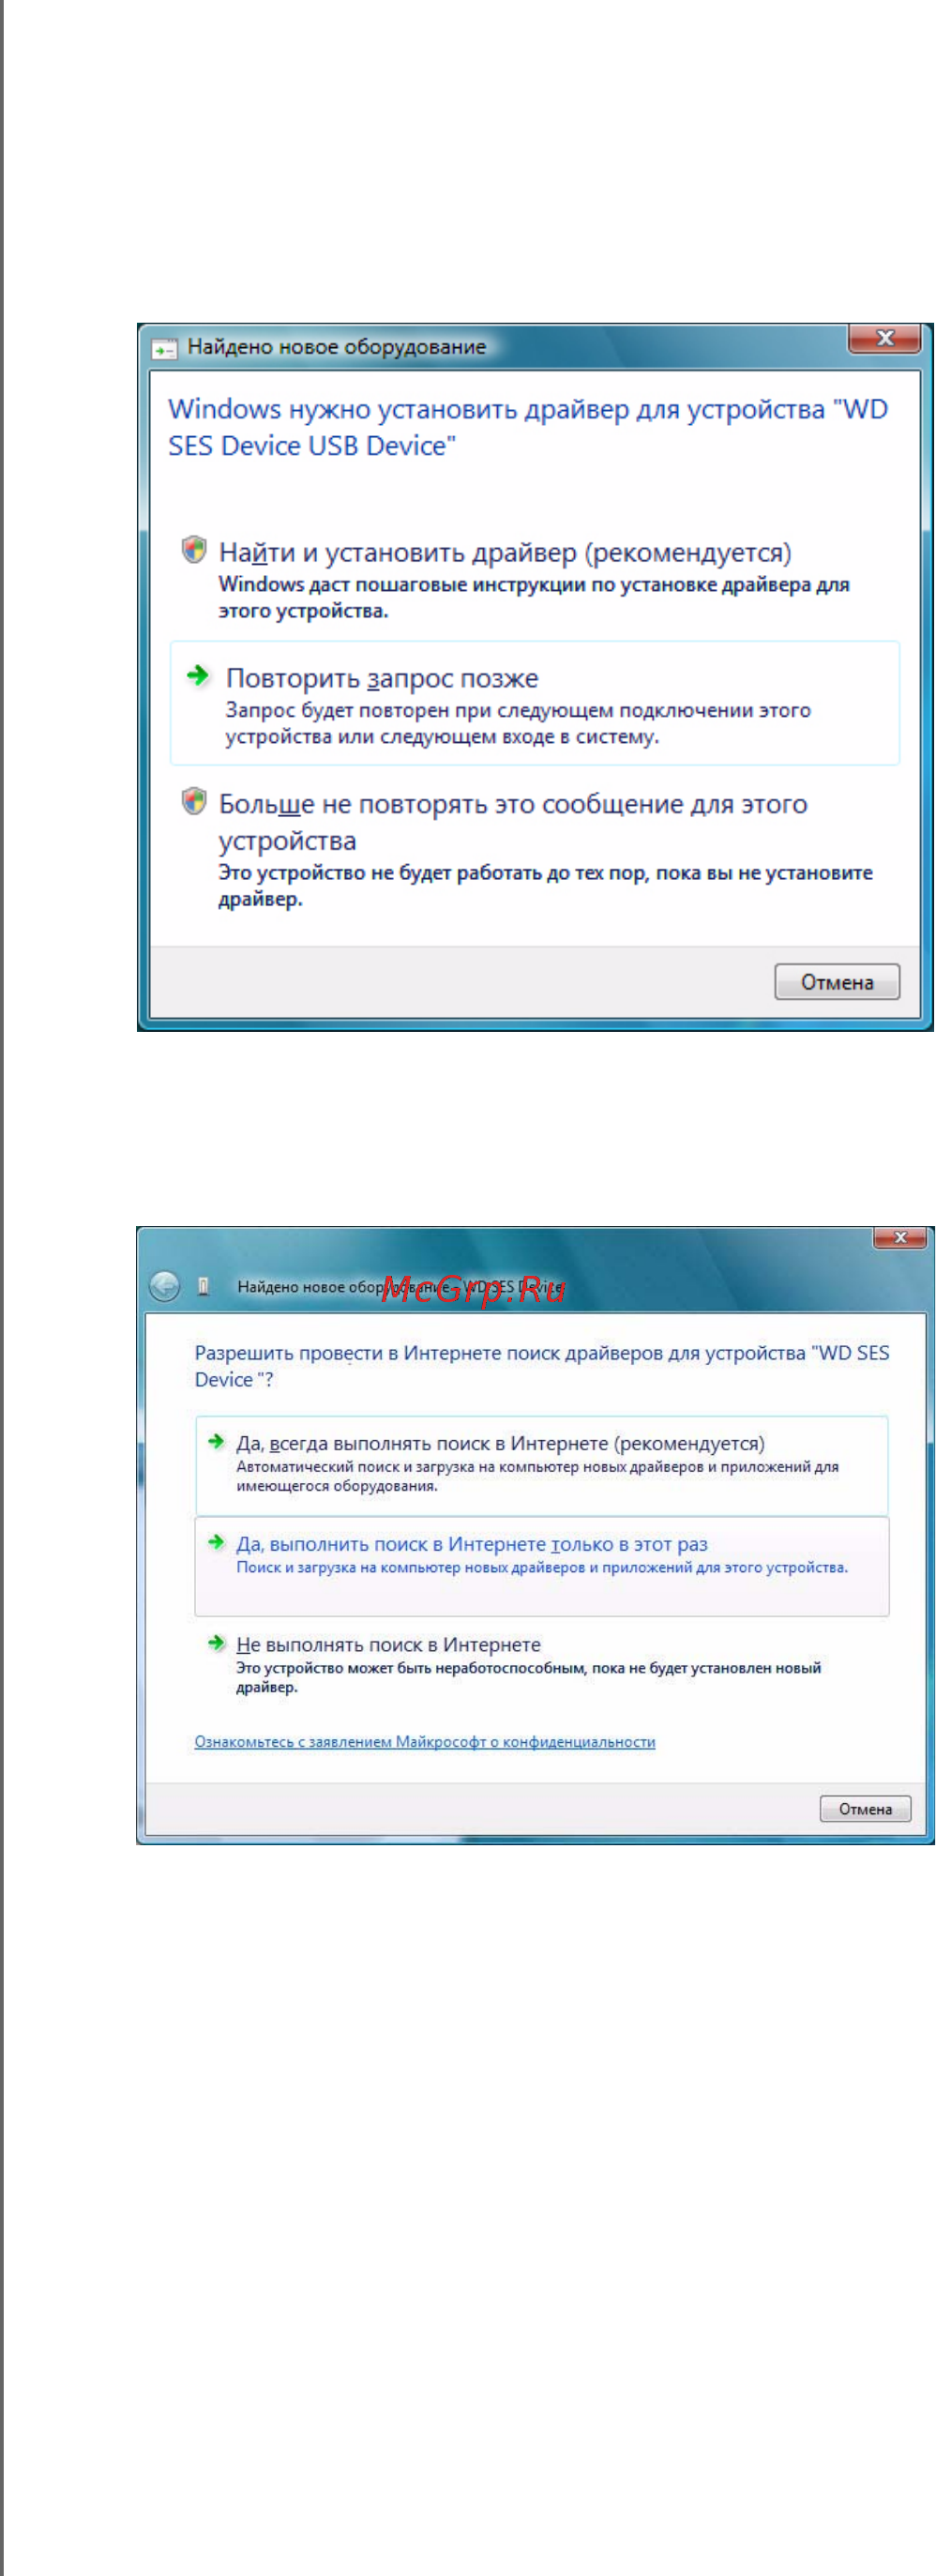Click hardware icon in first dialog title bar

164,348
